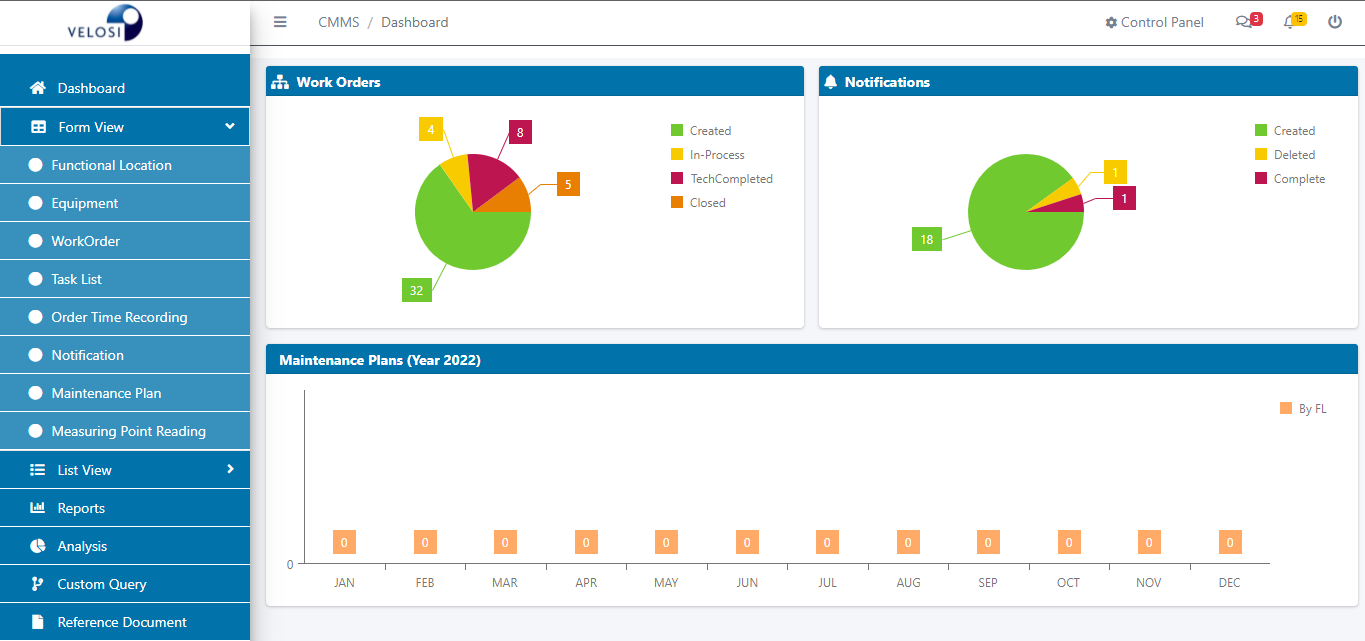Click the Reports bar chart icon

point(40,508)
